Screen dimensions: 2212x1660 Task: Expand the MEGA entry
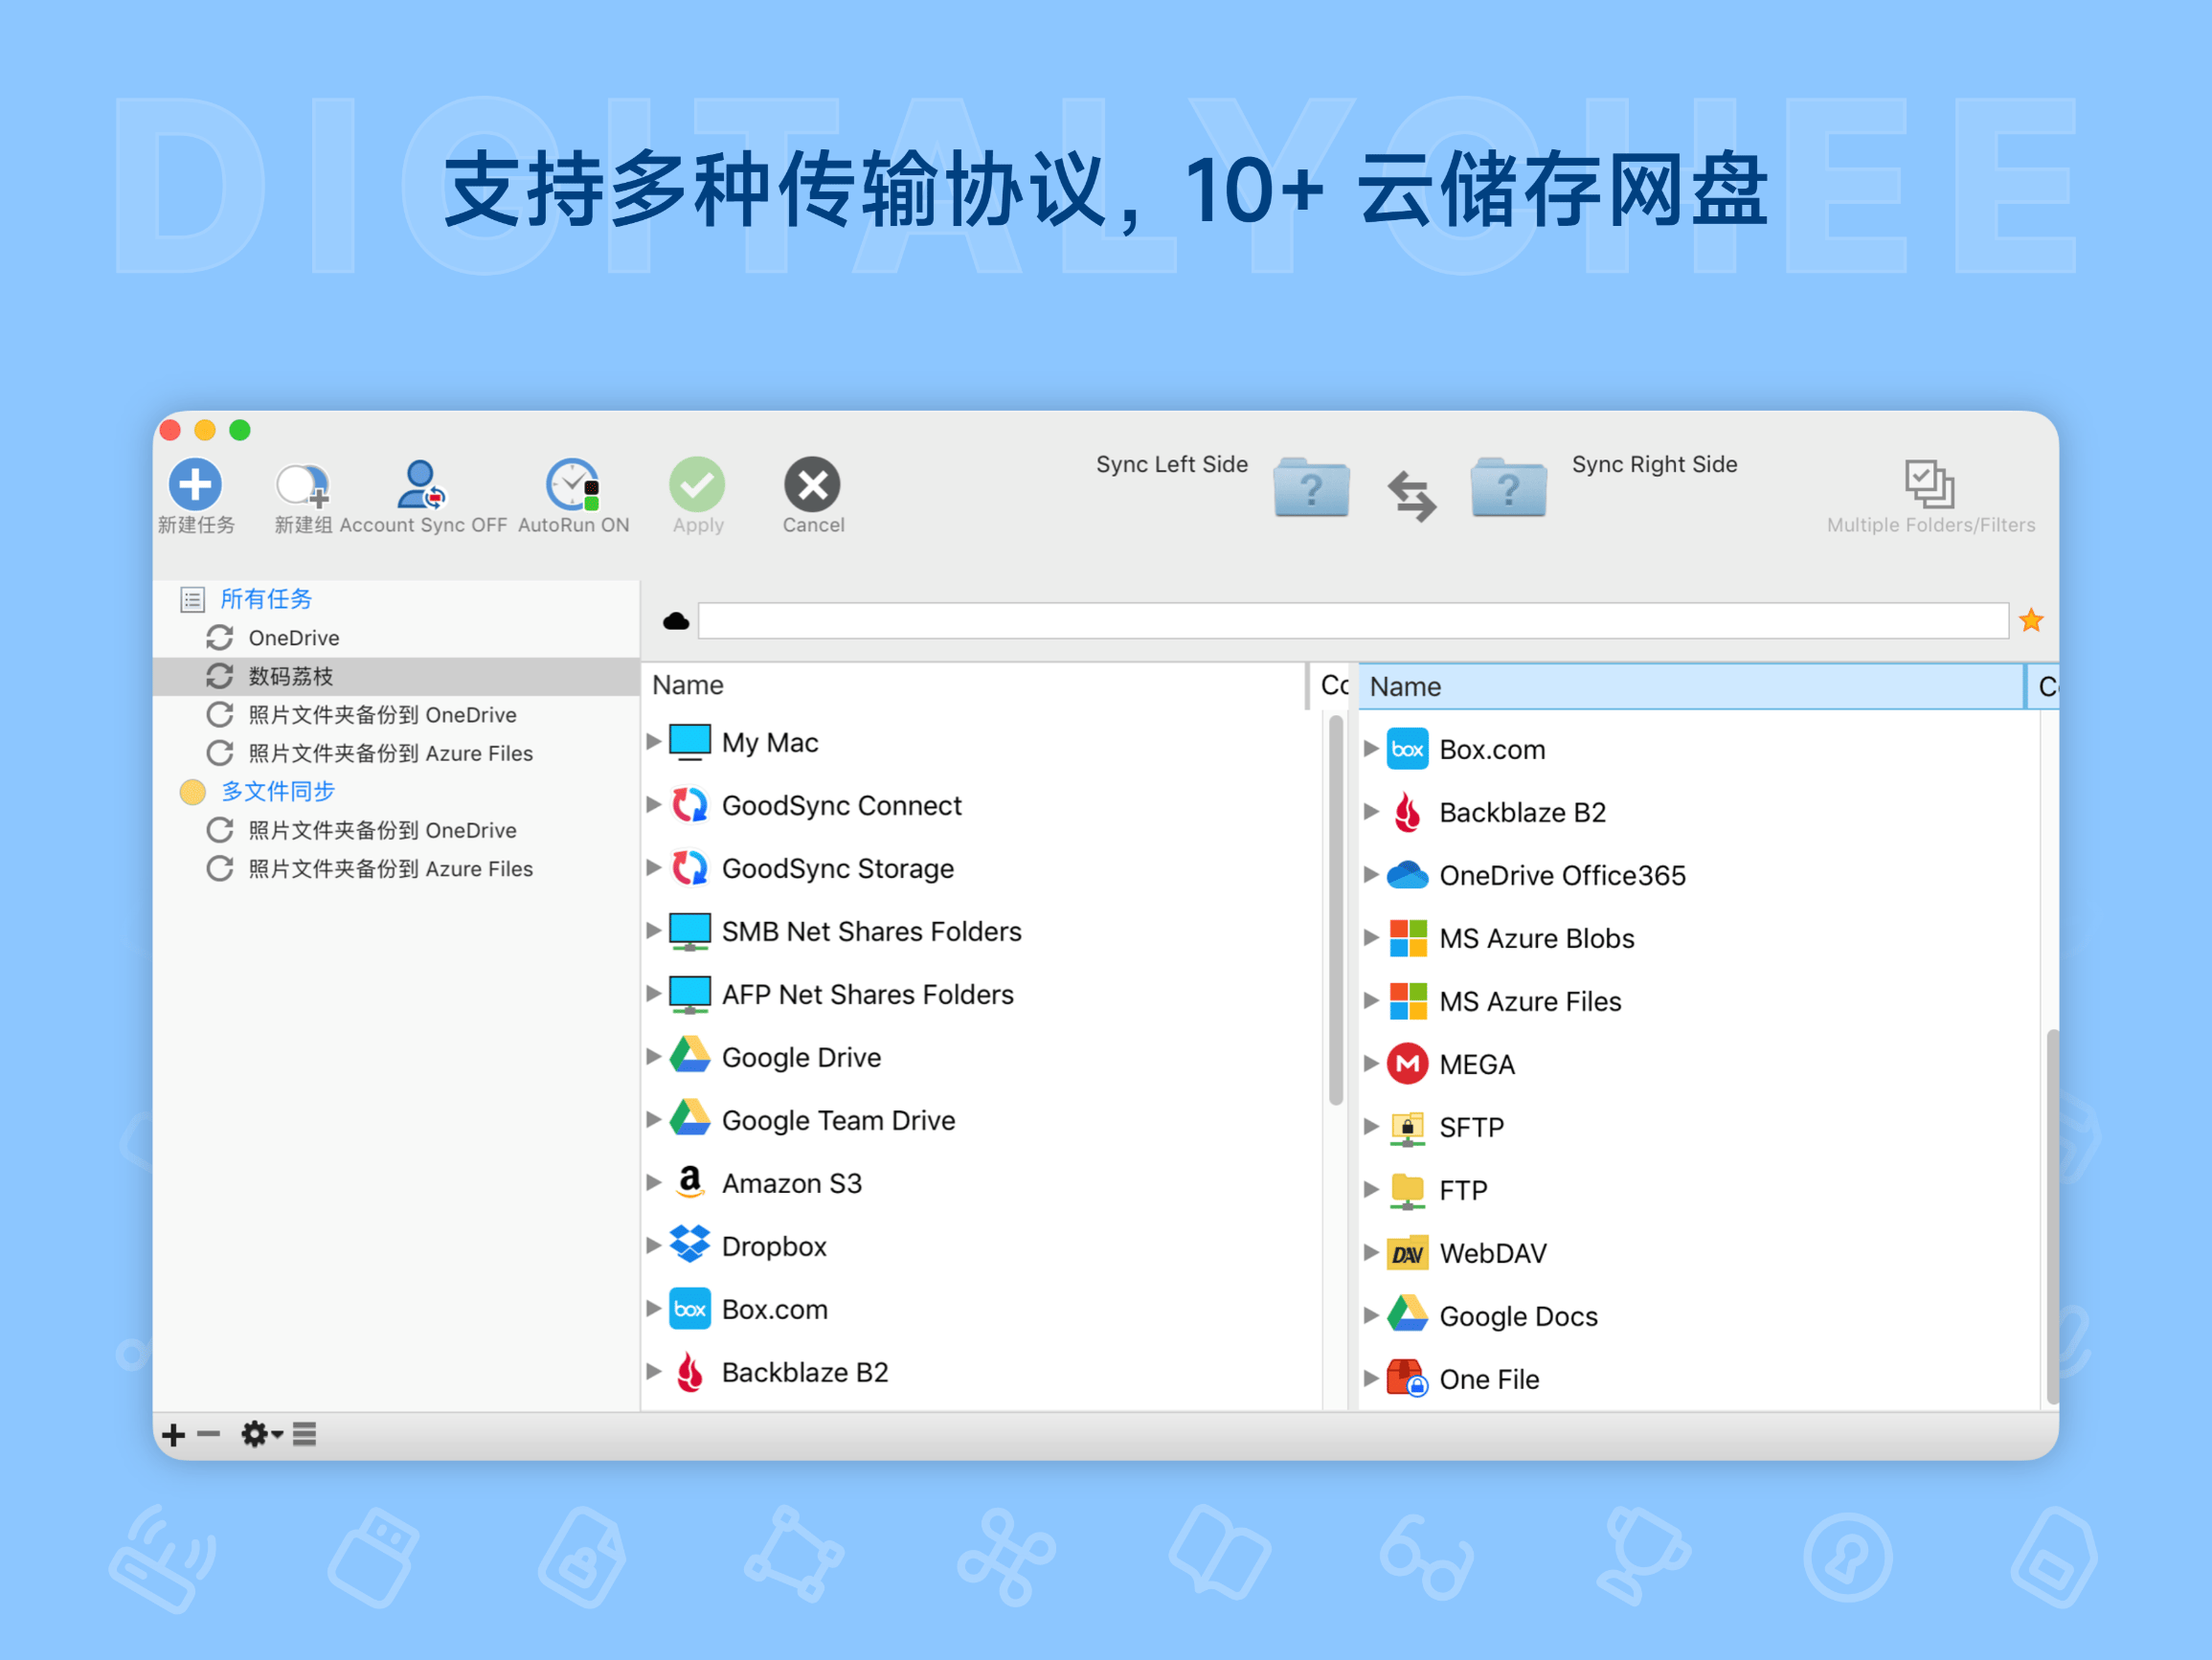tap(1371, 1064)
